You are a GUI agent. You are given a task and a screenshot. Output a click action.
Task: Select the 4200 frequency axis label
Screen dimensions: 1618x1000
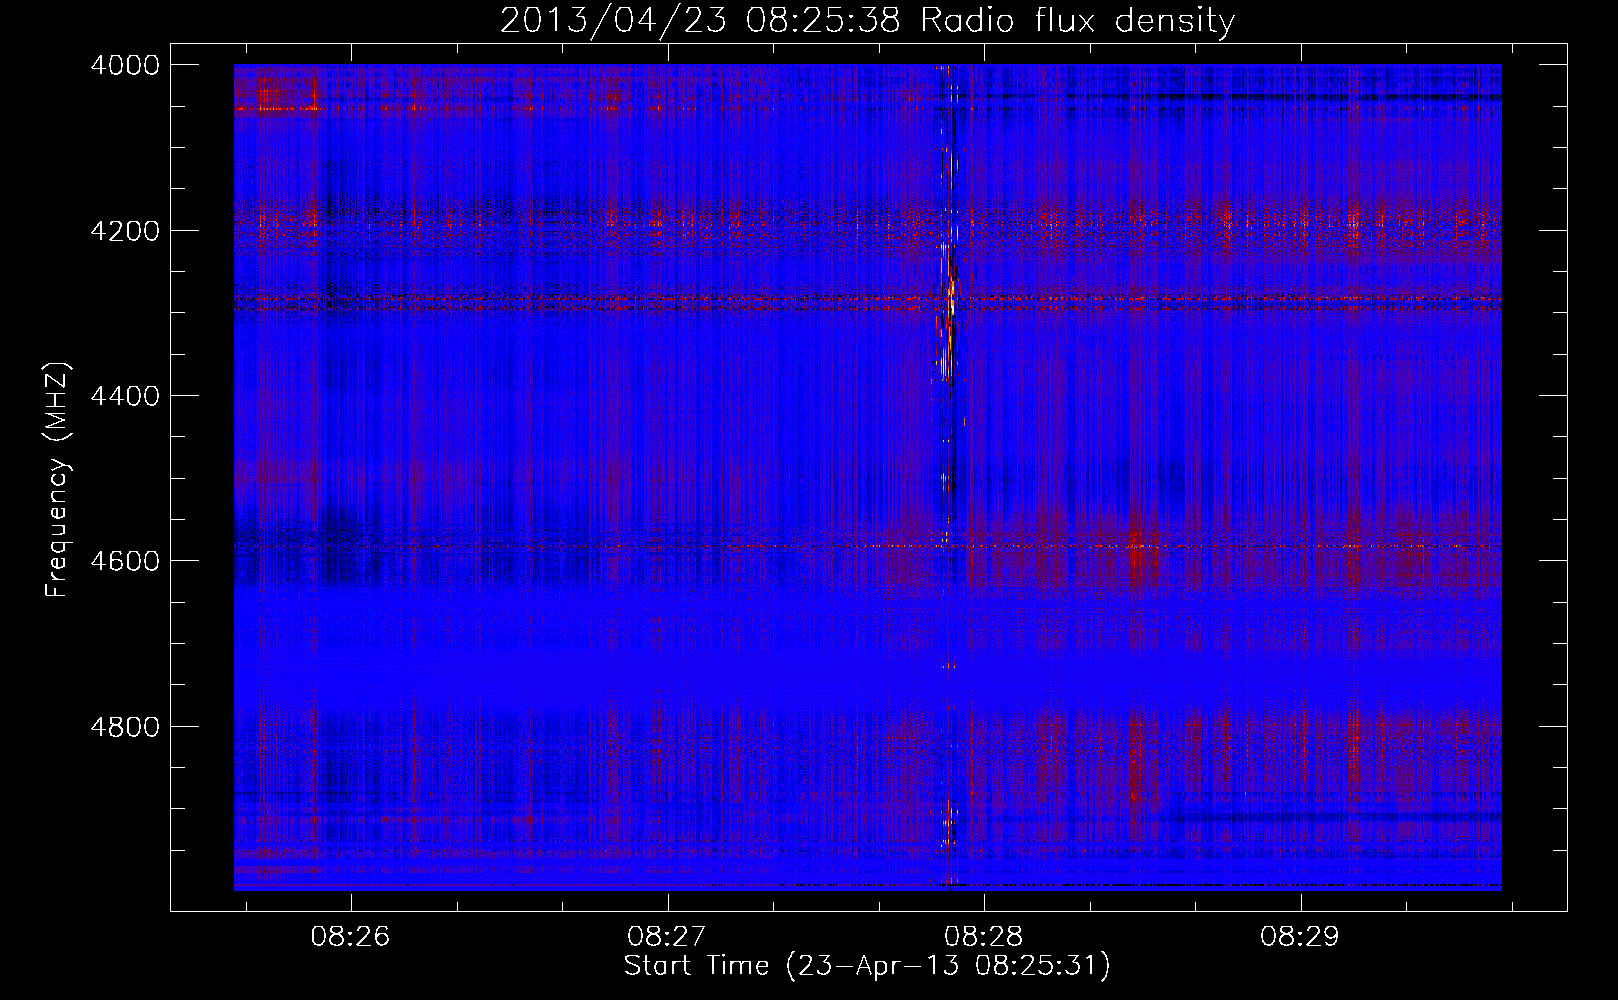point(124,231)
